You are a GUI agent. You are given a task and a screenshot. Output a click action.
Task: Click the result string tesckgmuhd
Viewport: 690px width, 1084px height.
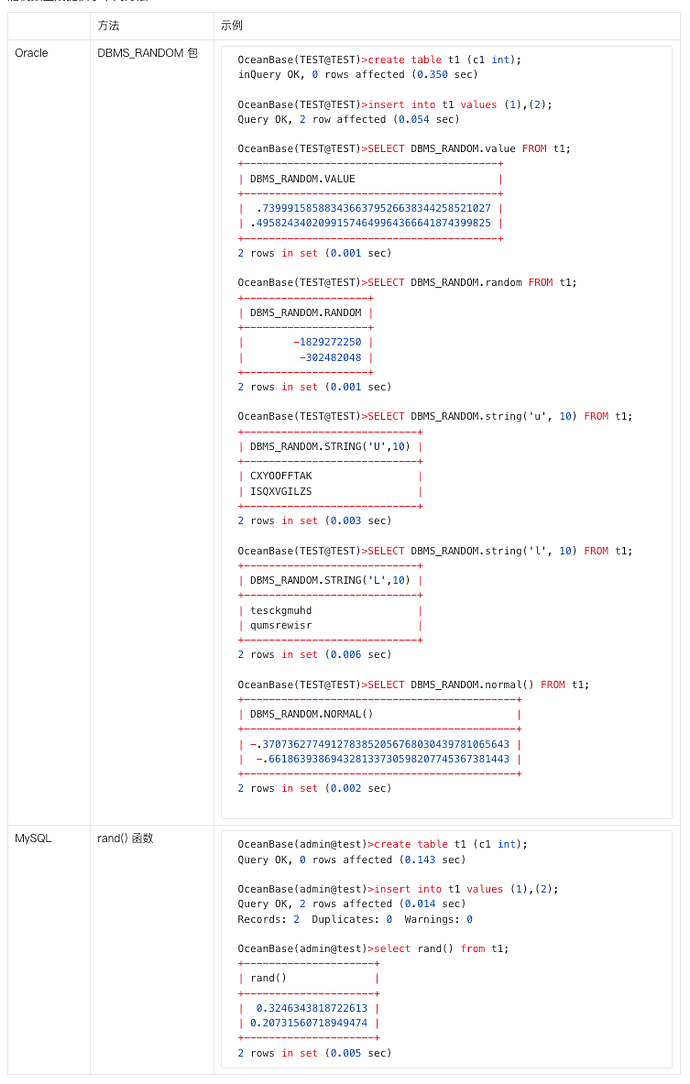[281, 611]
